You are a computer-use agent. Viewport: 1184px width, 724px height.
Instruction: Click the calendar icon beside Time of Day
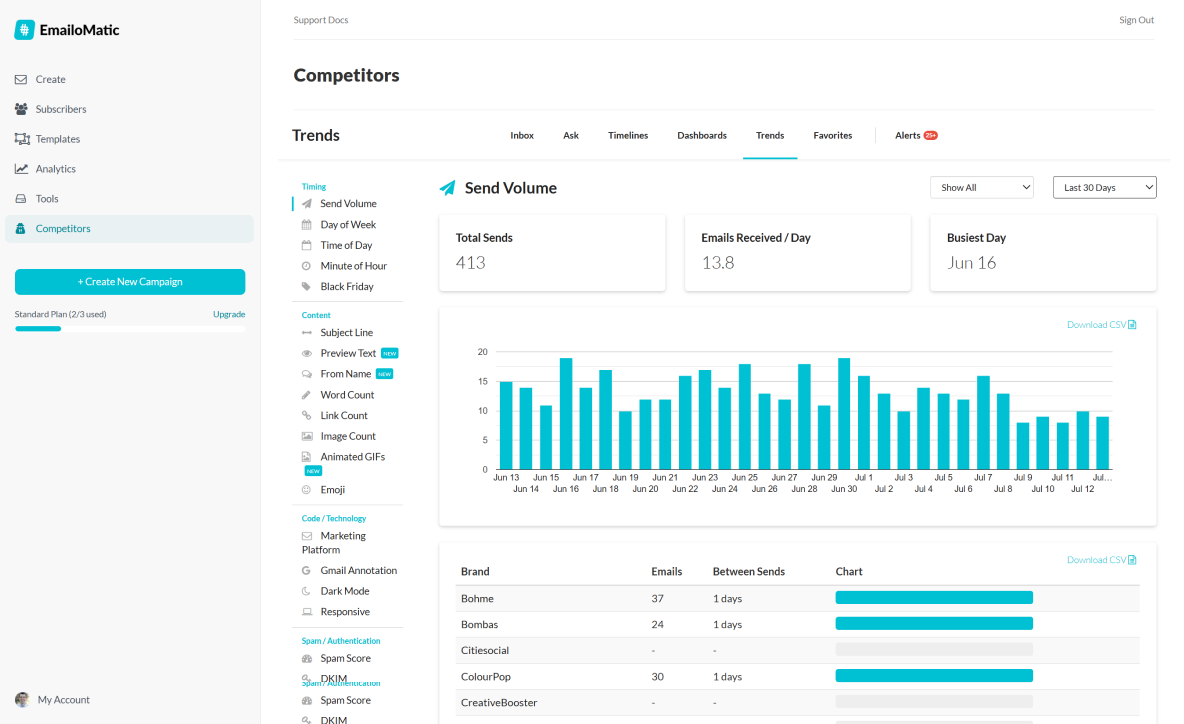[x=307, y=245]
